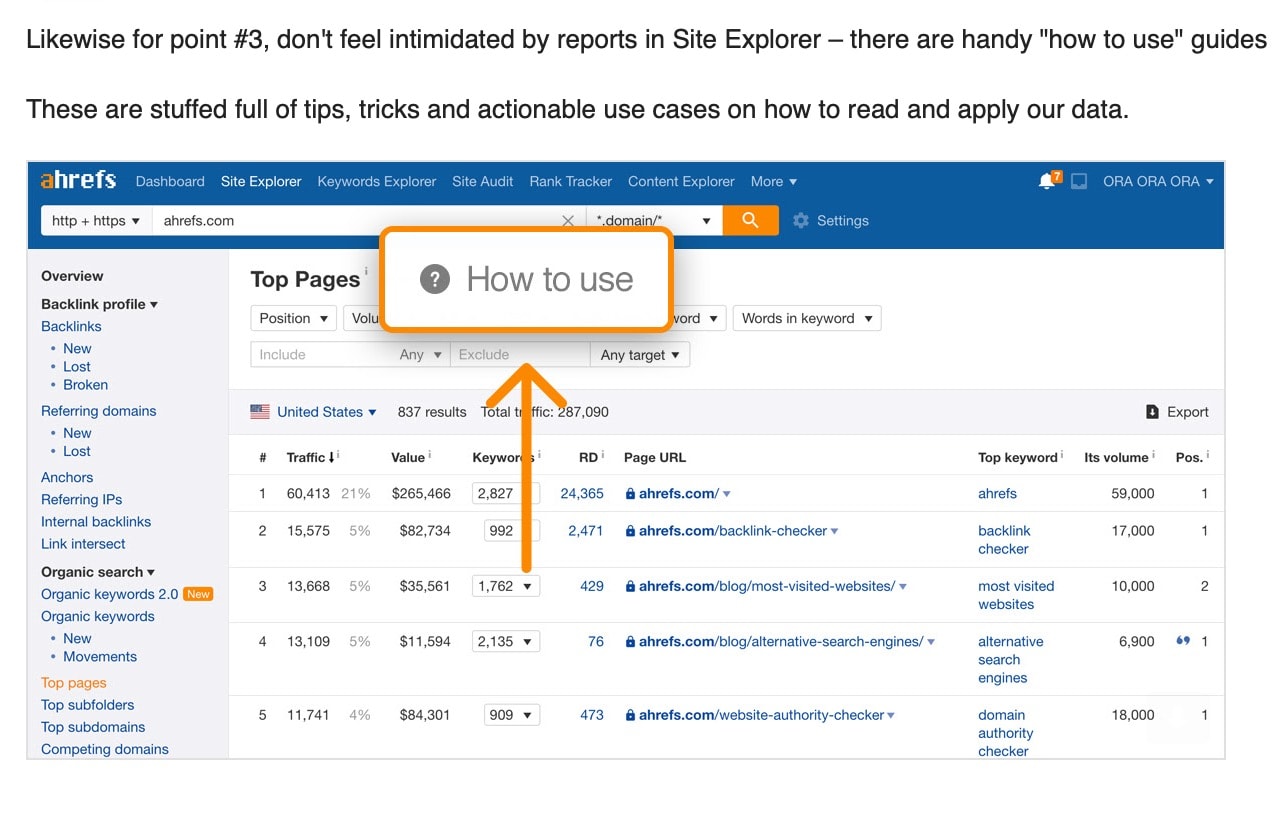Switch to Site Explorer

[261, 181]
